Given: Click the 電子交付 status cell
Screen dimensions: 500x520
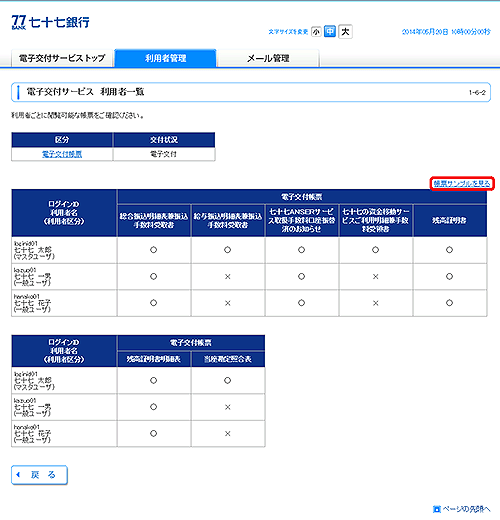Looking at the screenshot, I should tap(164, 154).
